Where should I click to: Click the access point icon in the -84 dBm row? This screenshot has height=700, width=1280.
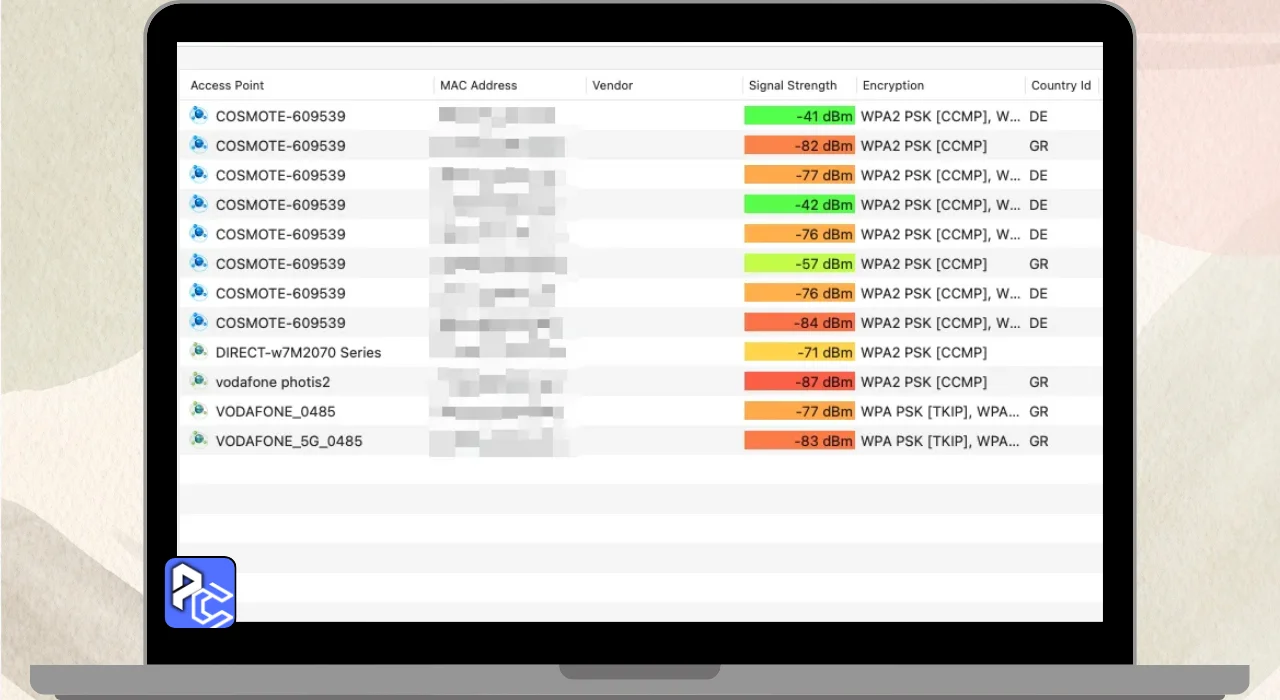coord(198,322)
